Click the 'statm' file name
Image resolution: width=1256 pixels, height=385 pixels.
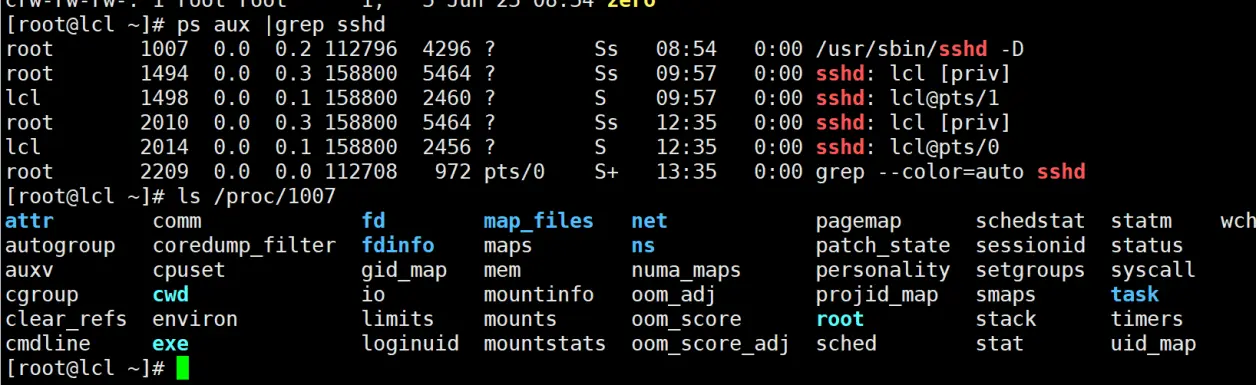pyautogui.click(x=1141, y=221)
